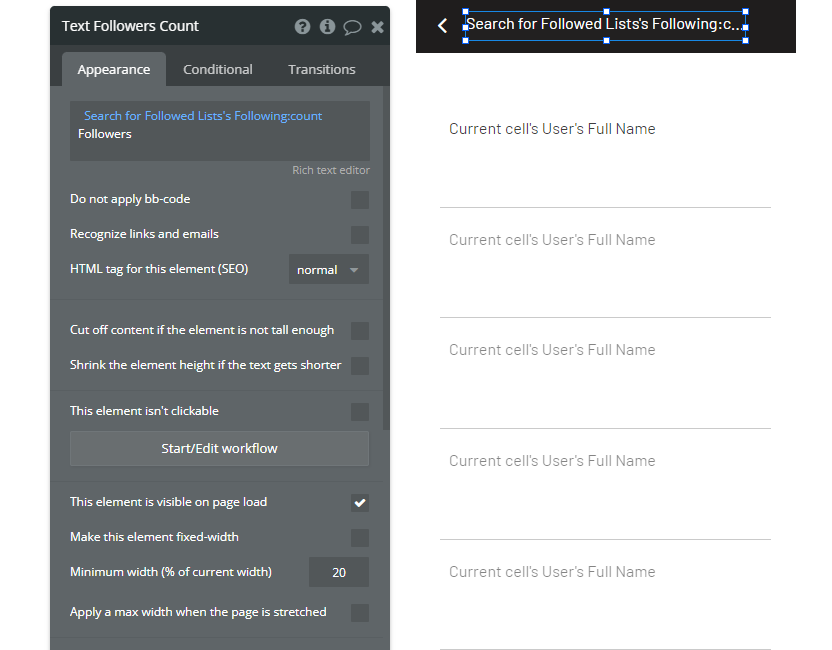Click the Minimum width input field

[x=338, y=573]
